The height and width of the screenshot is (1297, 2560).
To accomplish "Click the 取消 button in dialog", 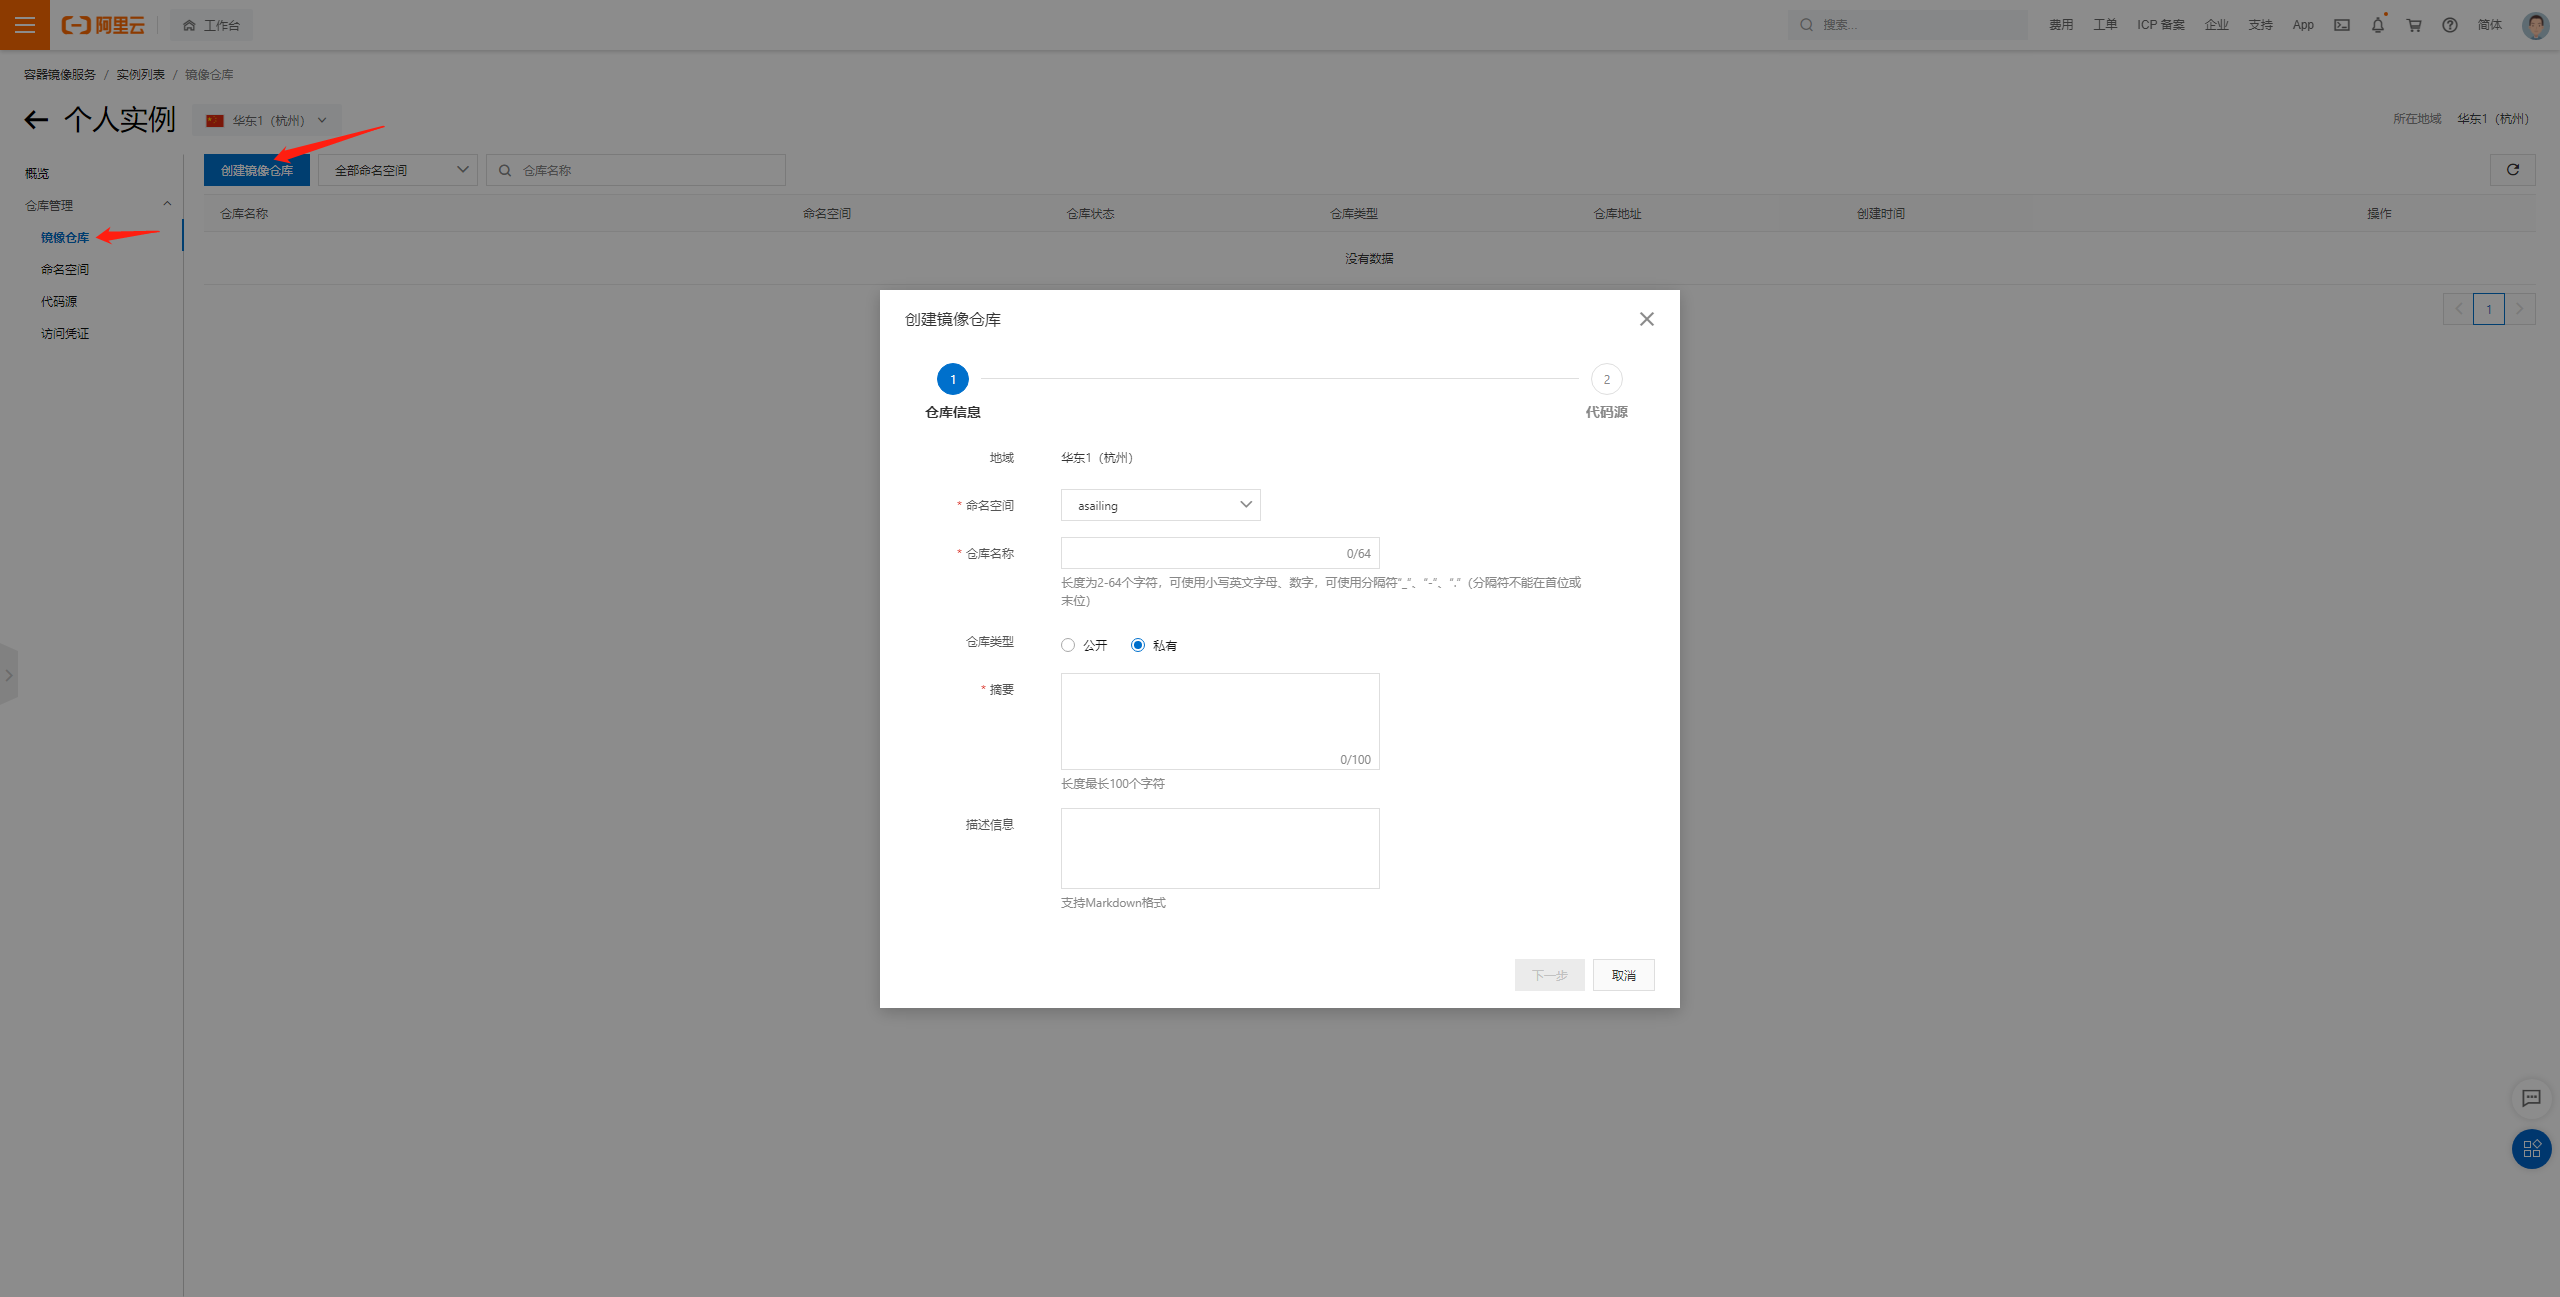I will point(1623,975).
